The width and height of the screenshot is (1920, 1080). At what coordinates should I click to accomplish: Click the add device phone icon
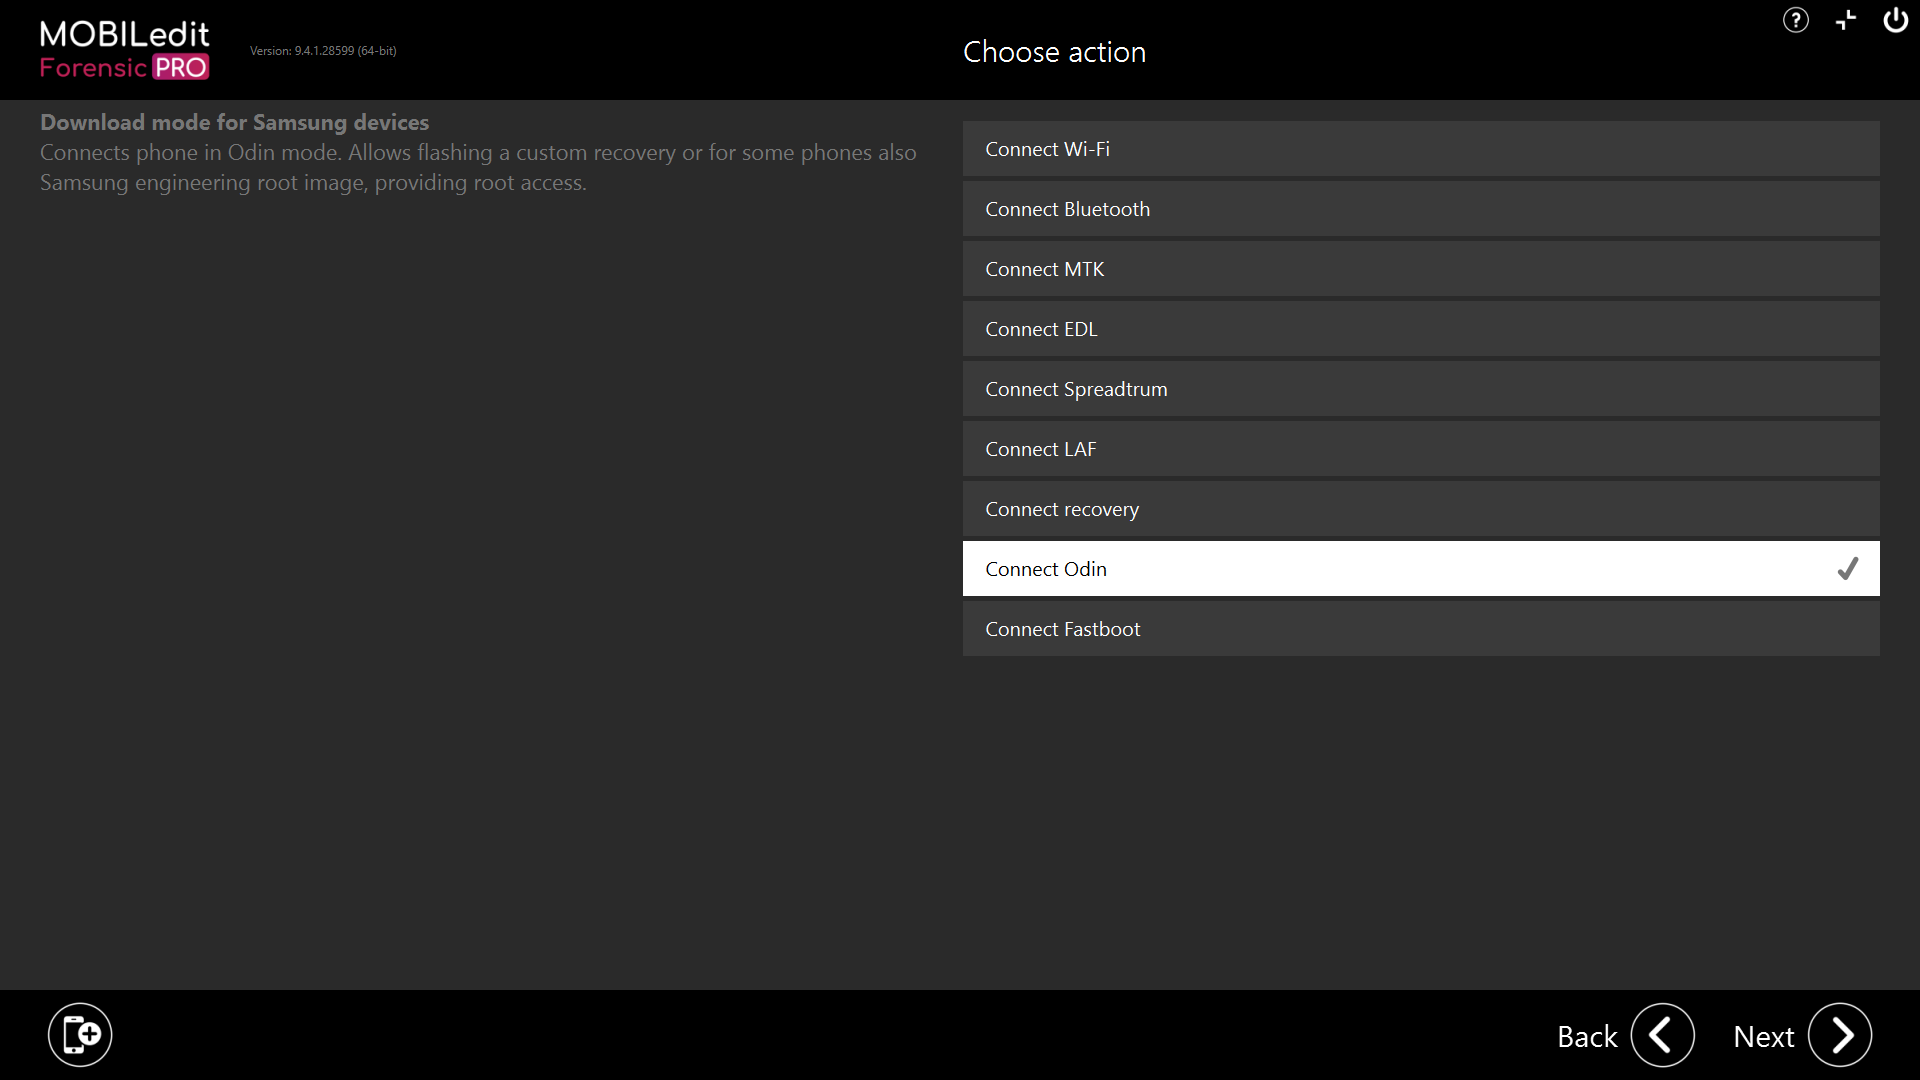coord(80,1035)
